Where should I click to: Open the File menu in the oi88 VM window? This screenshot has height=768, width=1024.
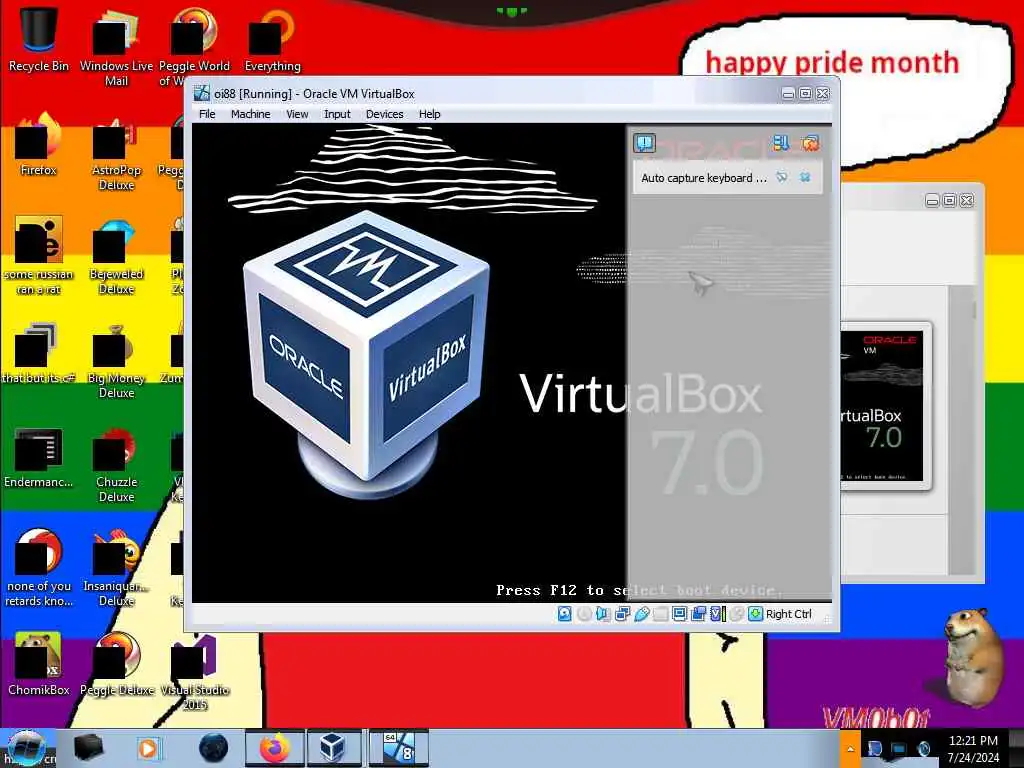[x=207, y=114]
